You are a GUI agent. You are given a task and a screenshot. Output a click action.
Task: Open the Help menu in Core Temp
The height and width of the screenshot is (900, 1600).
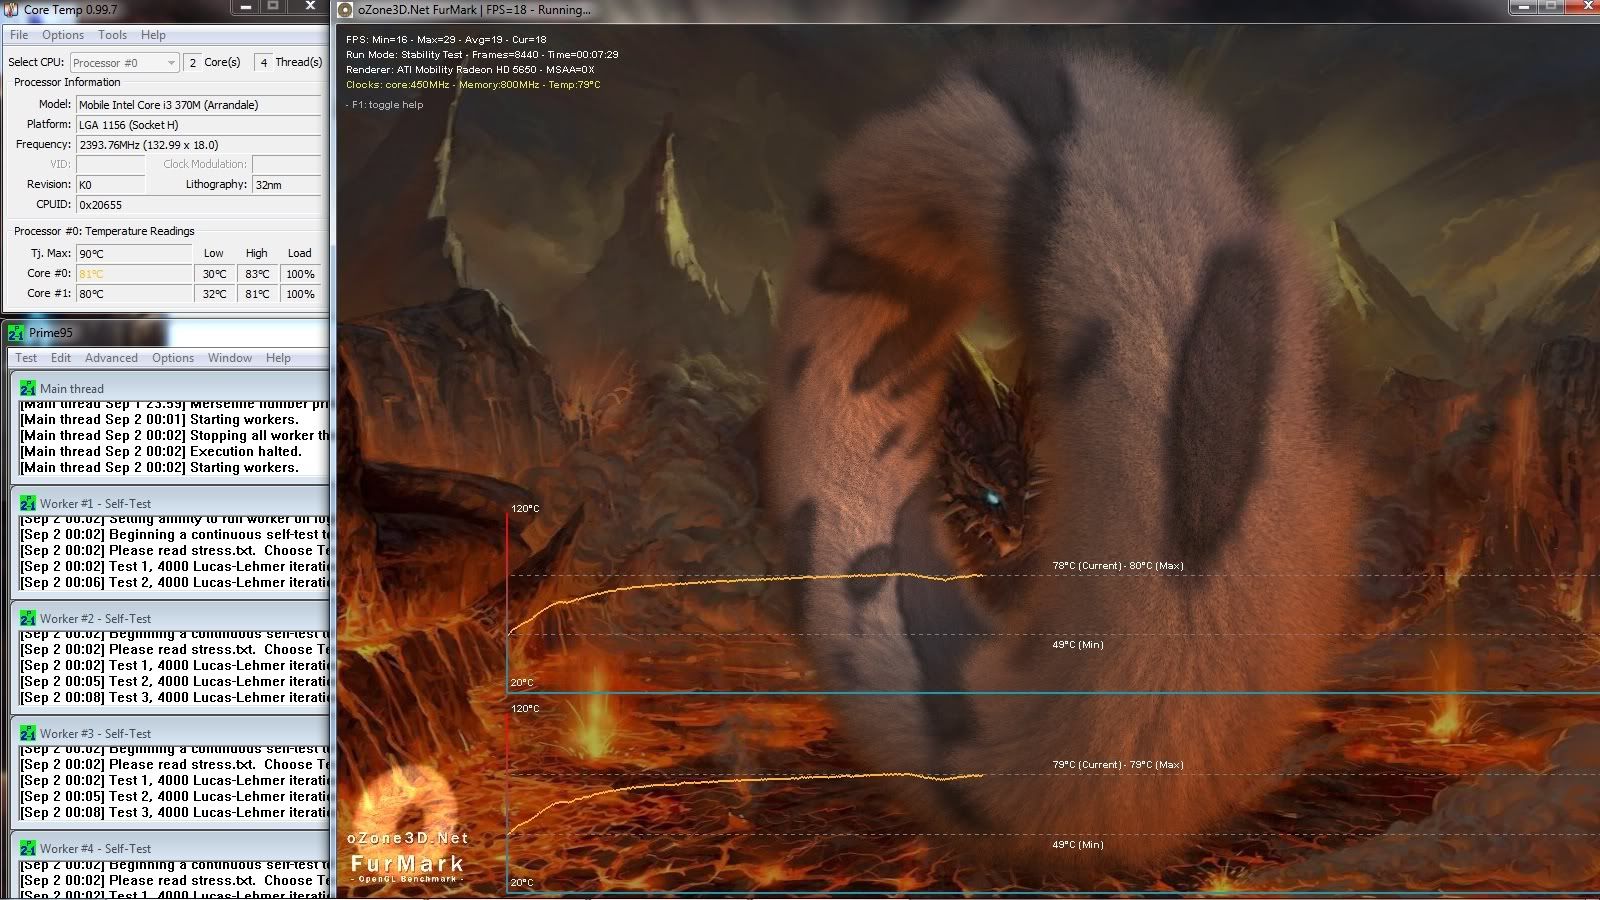[153, 35]
